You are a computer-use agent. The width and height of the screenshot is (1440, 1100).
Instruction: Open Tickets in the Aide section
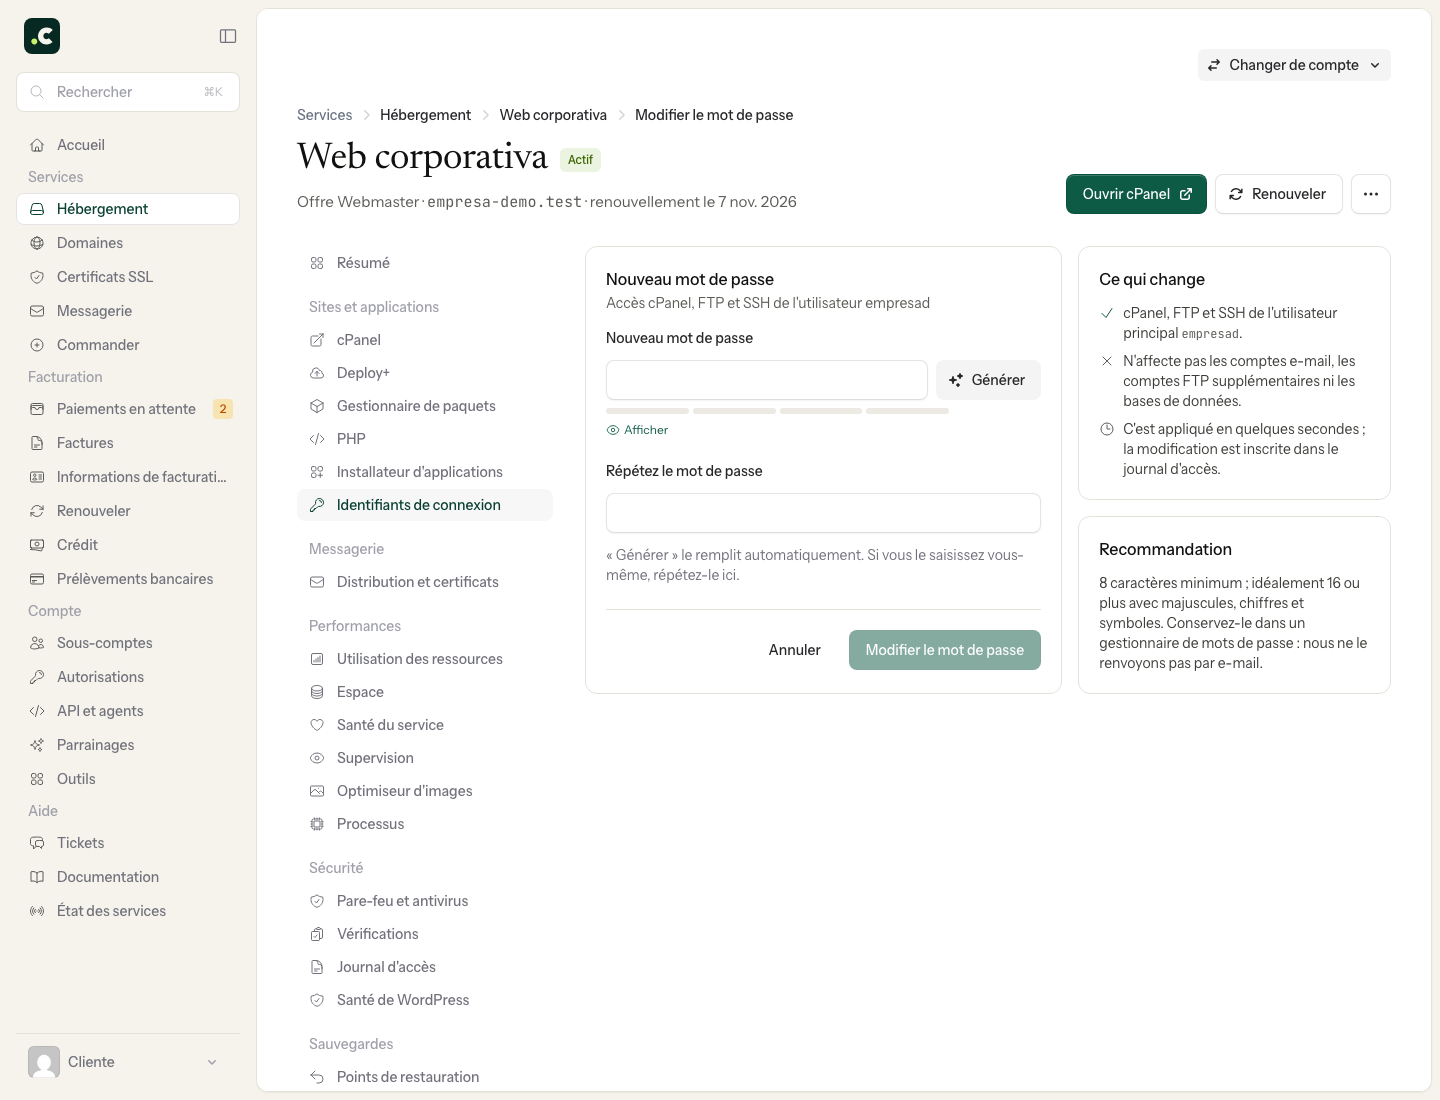tap(128, 843)
